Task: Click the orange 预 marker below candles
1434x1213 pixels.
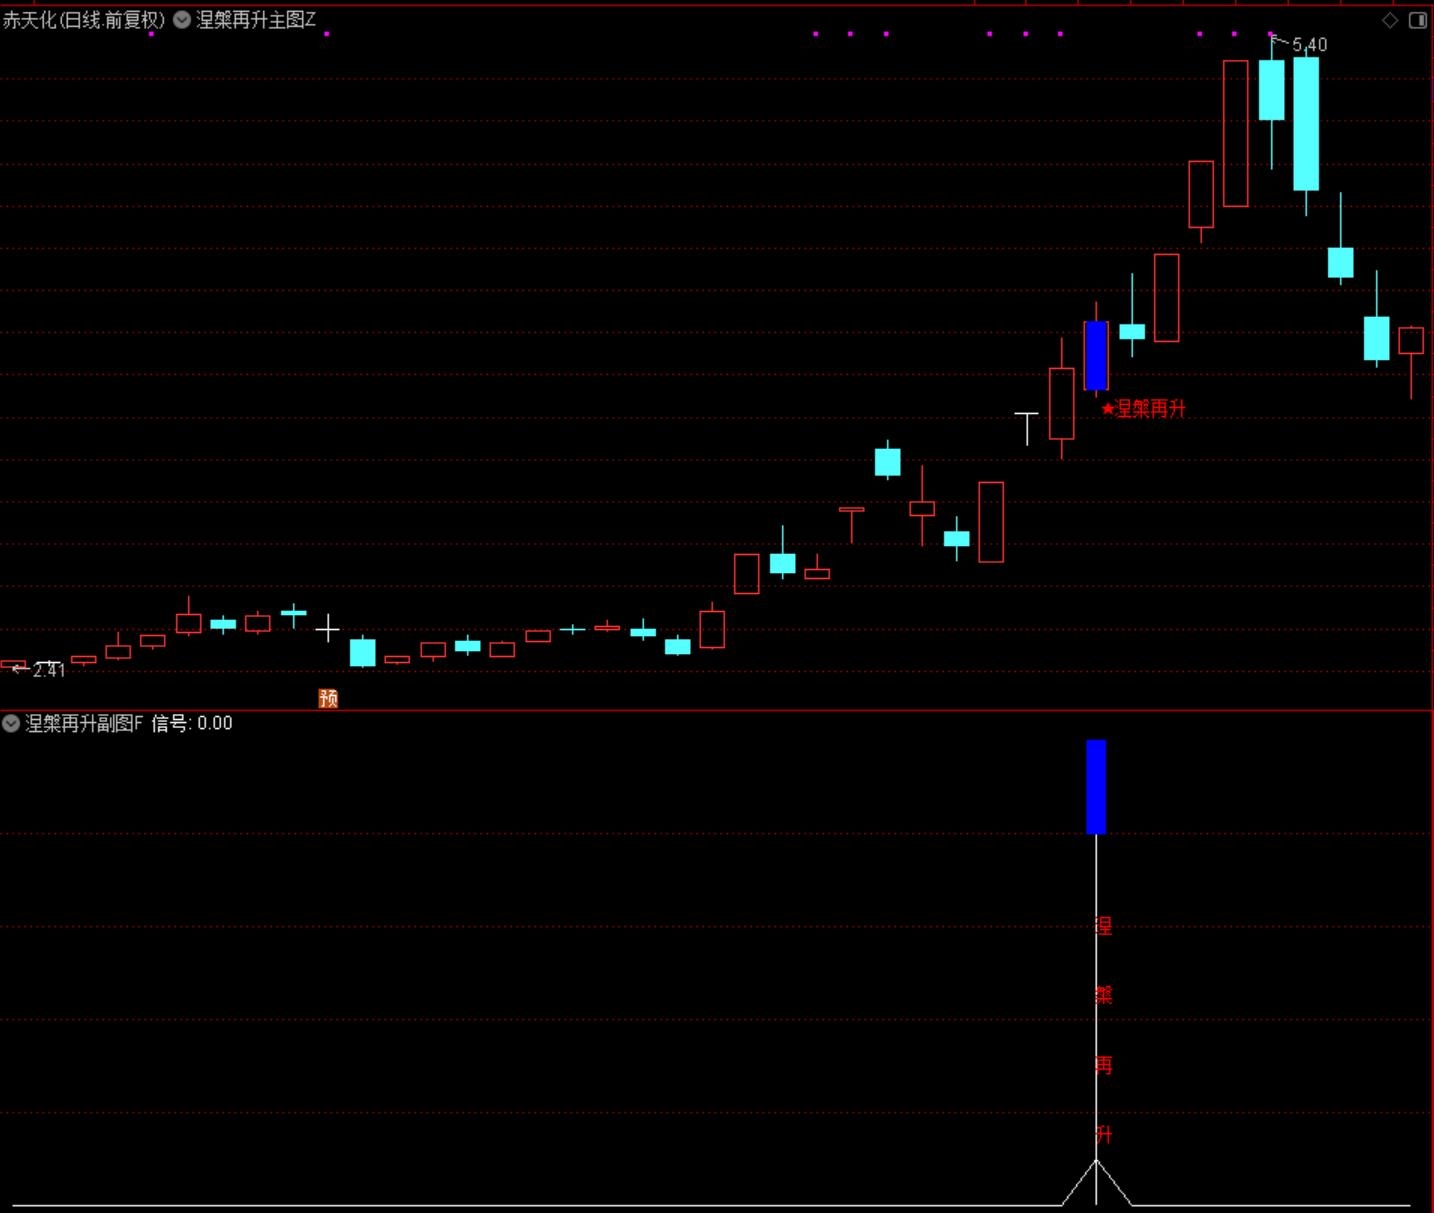Action: [328, 698]
